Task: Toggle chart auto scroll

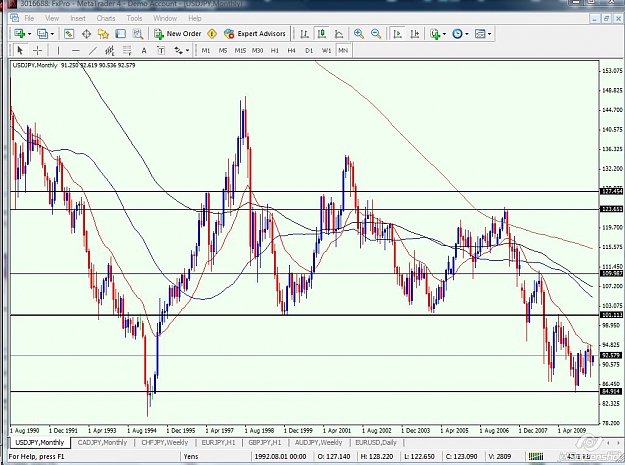Action: 397,34
